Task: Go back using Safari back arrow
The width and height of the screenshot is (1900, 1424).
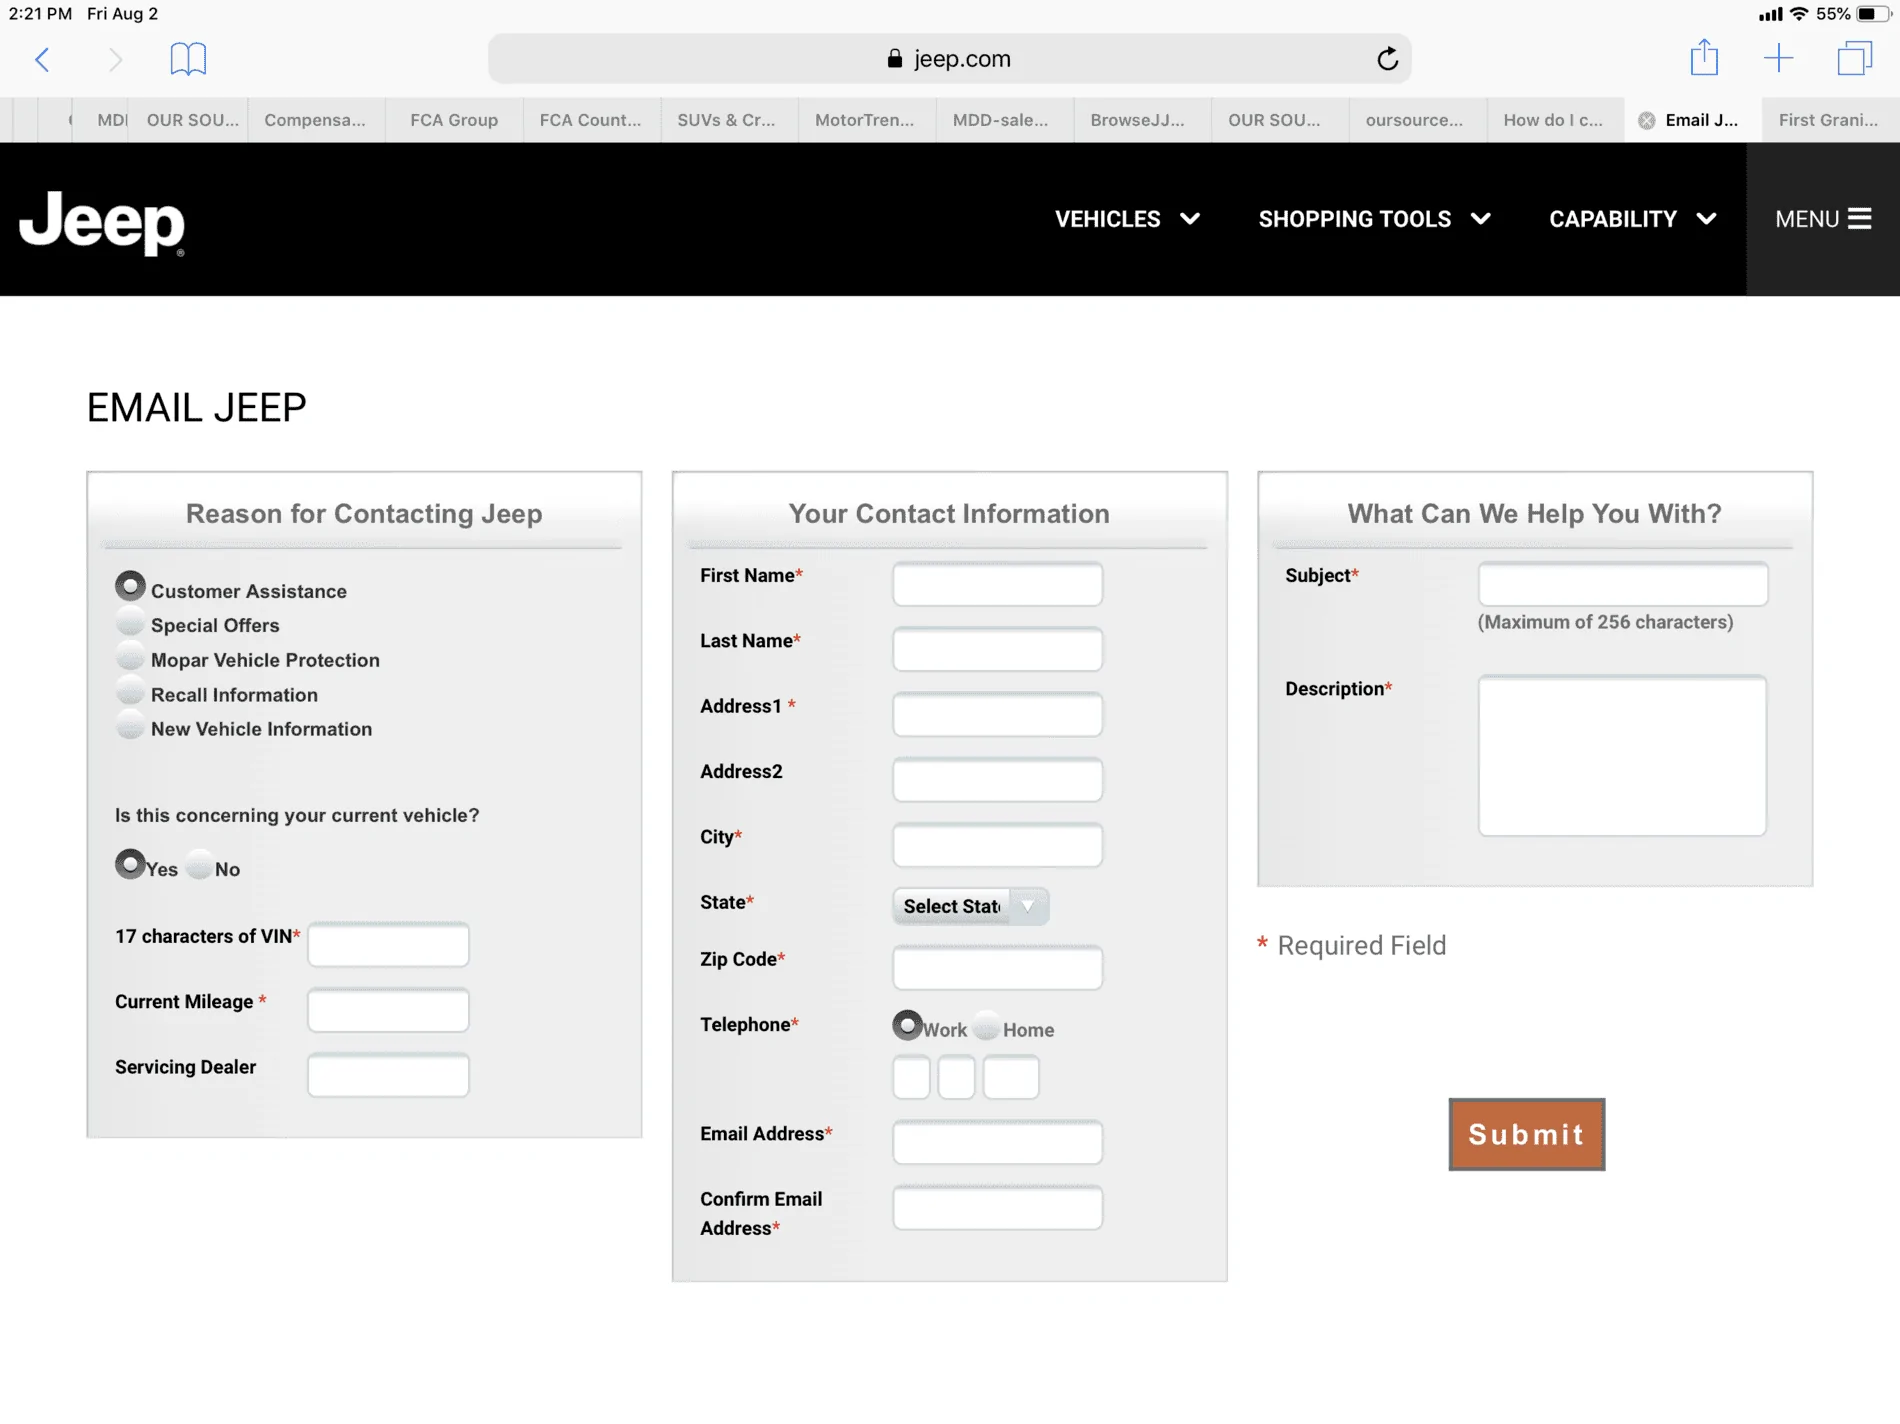Action: pos(42,59)
